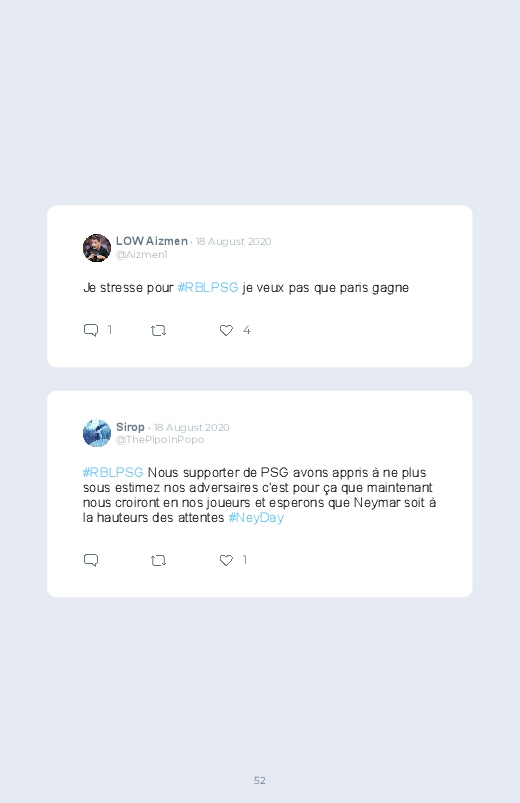The image size is (520, 803).
Task: Open LOW Aizmen's profile avatar
Action: tap(97, 248)
